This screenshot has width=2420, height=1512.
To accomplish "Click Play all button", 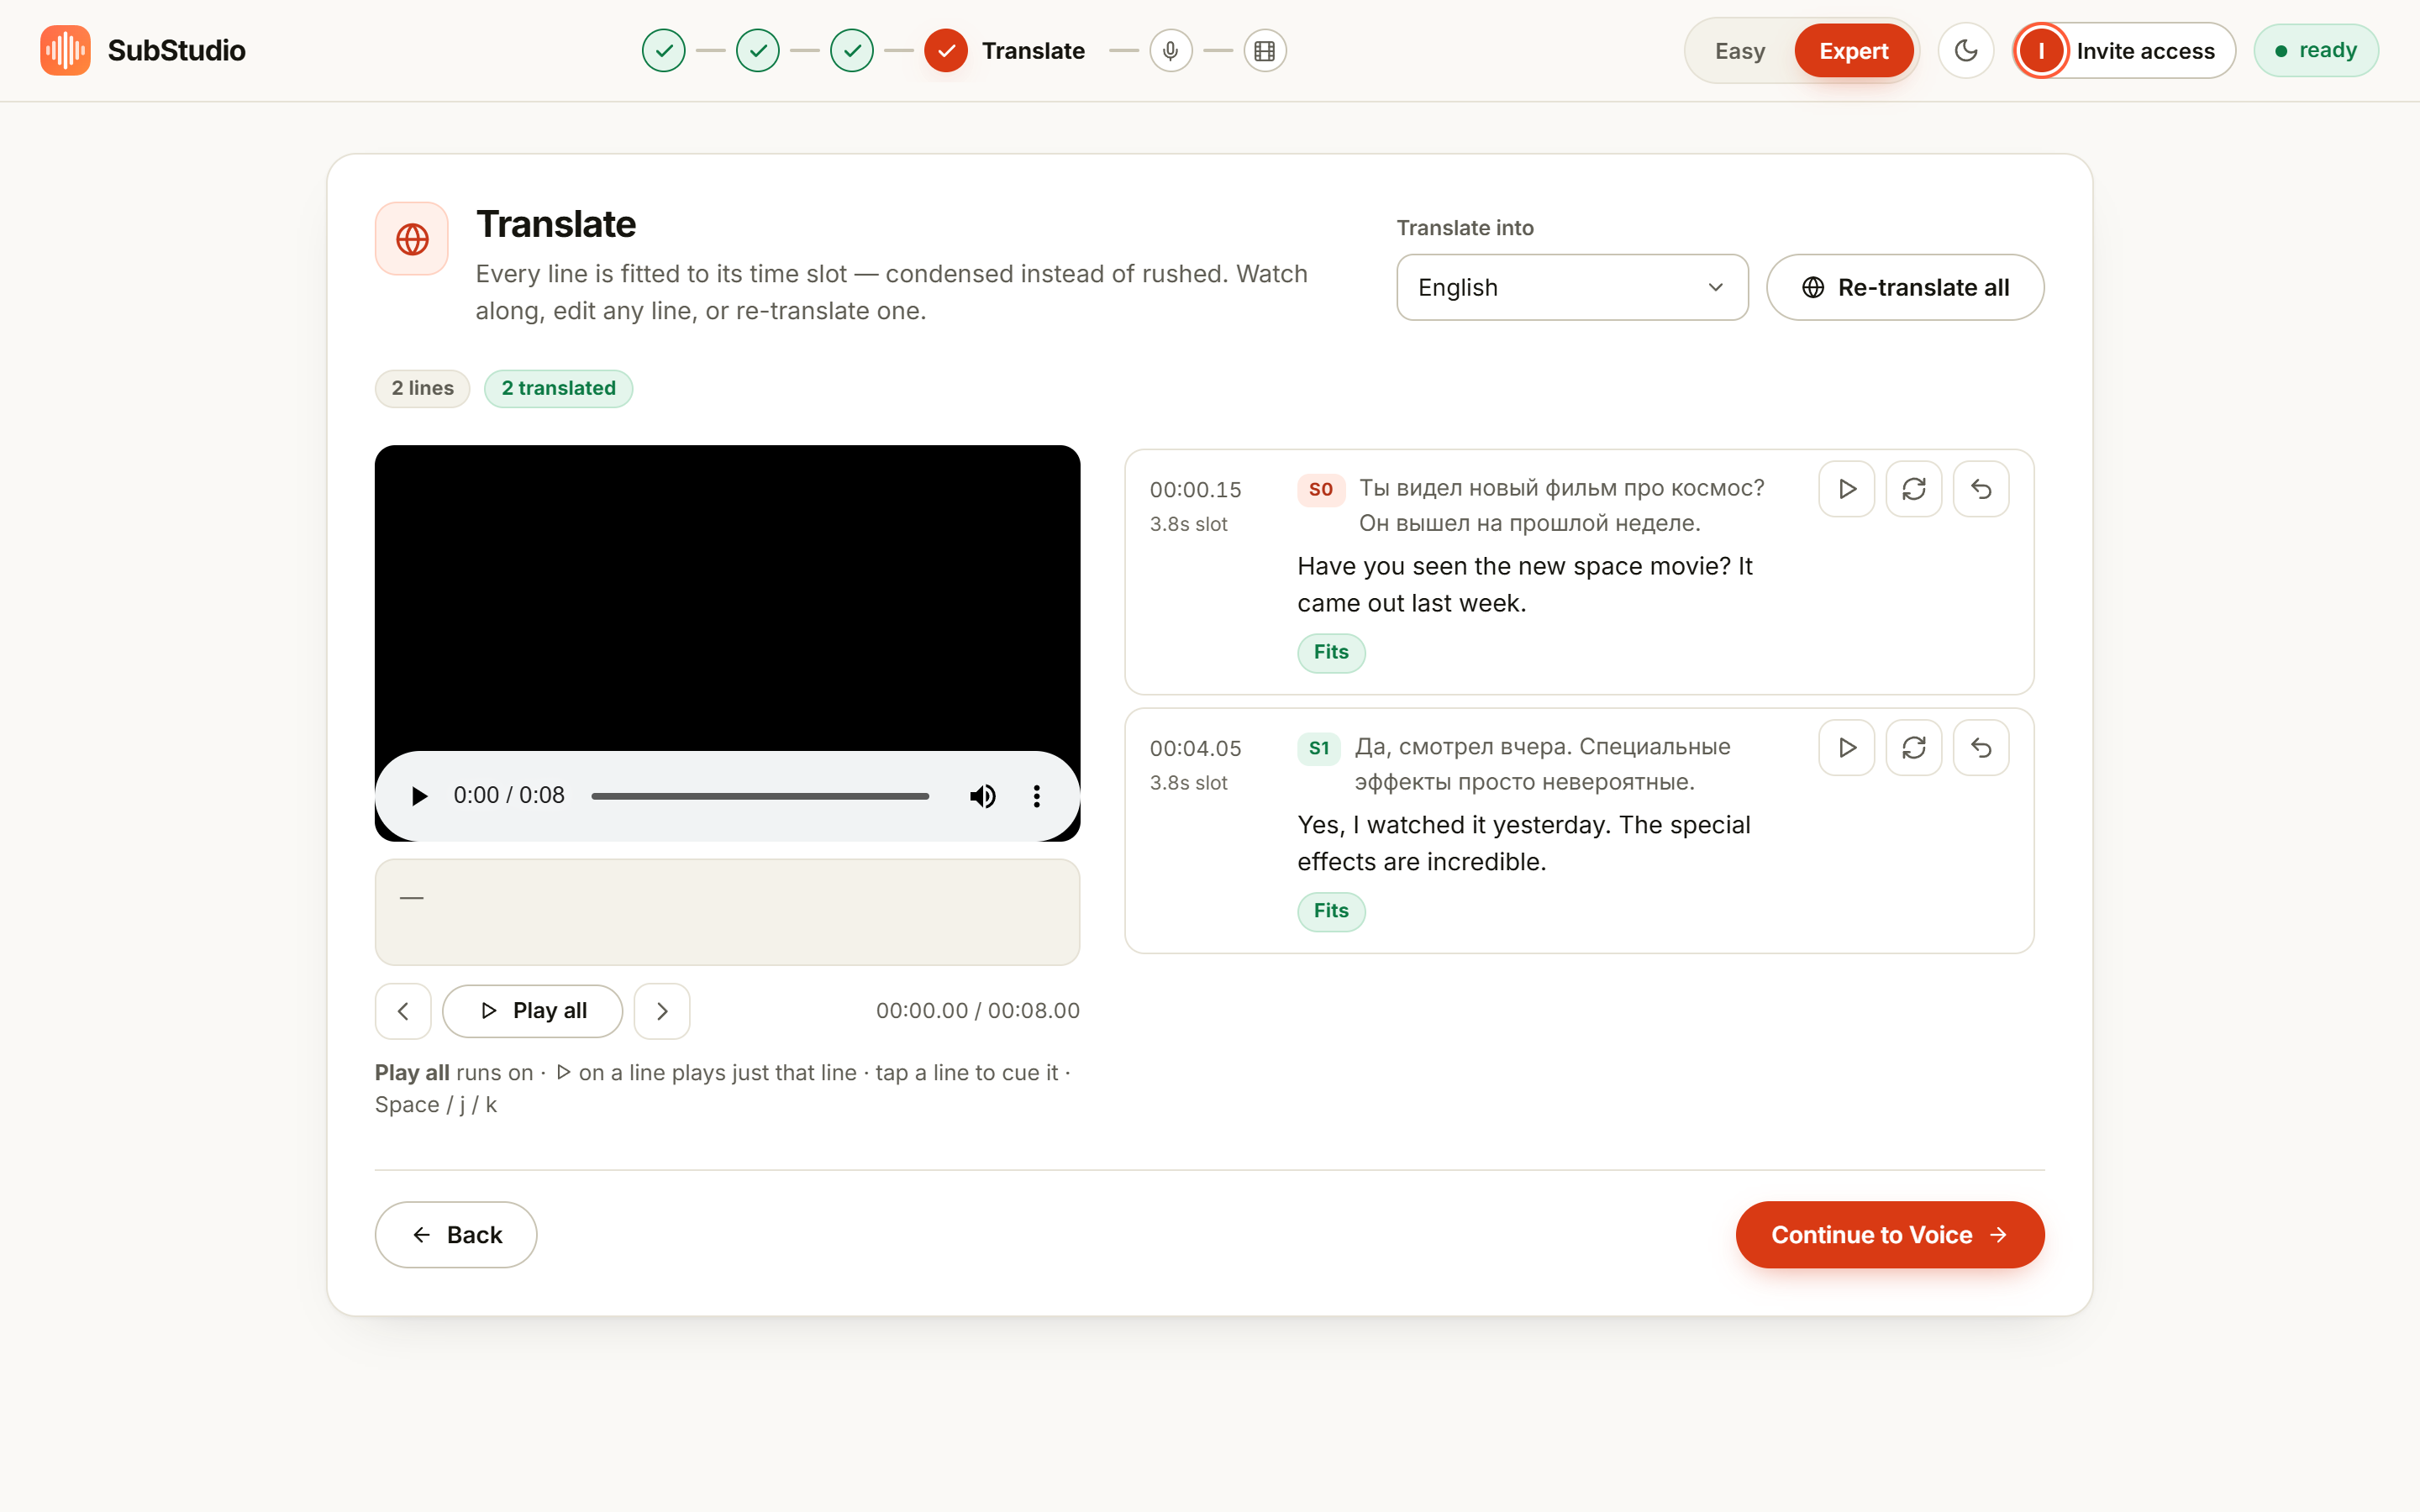I will [532, 1011].
